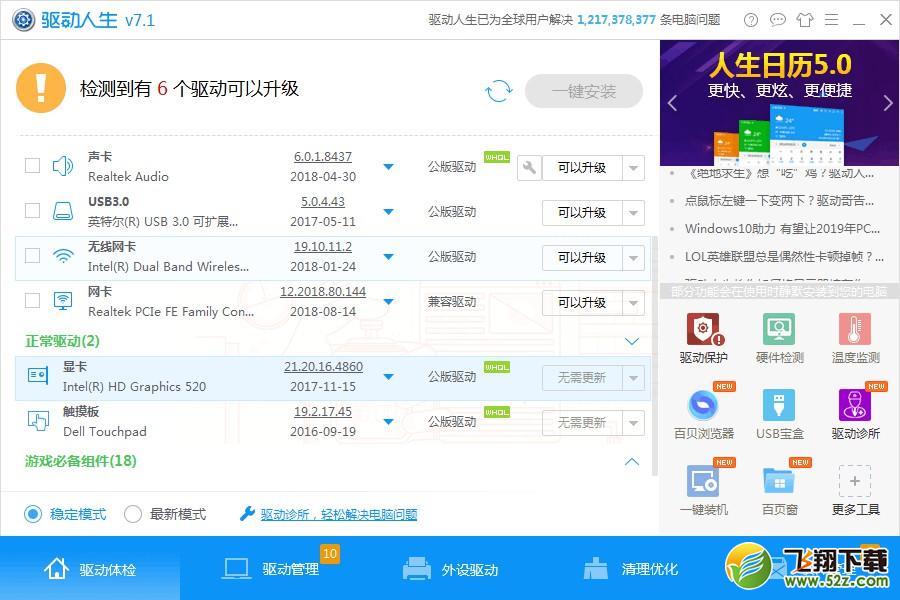Collapse the 正常驱动(2) section
Image resolution: width=900 pixels, height=600 pixels.
tap(631, 341)
